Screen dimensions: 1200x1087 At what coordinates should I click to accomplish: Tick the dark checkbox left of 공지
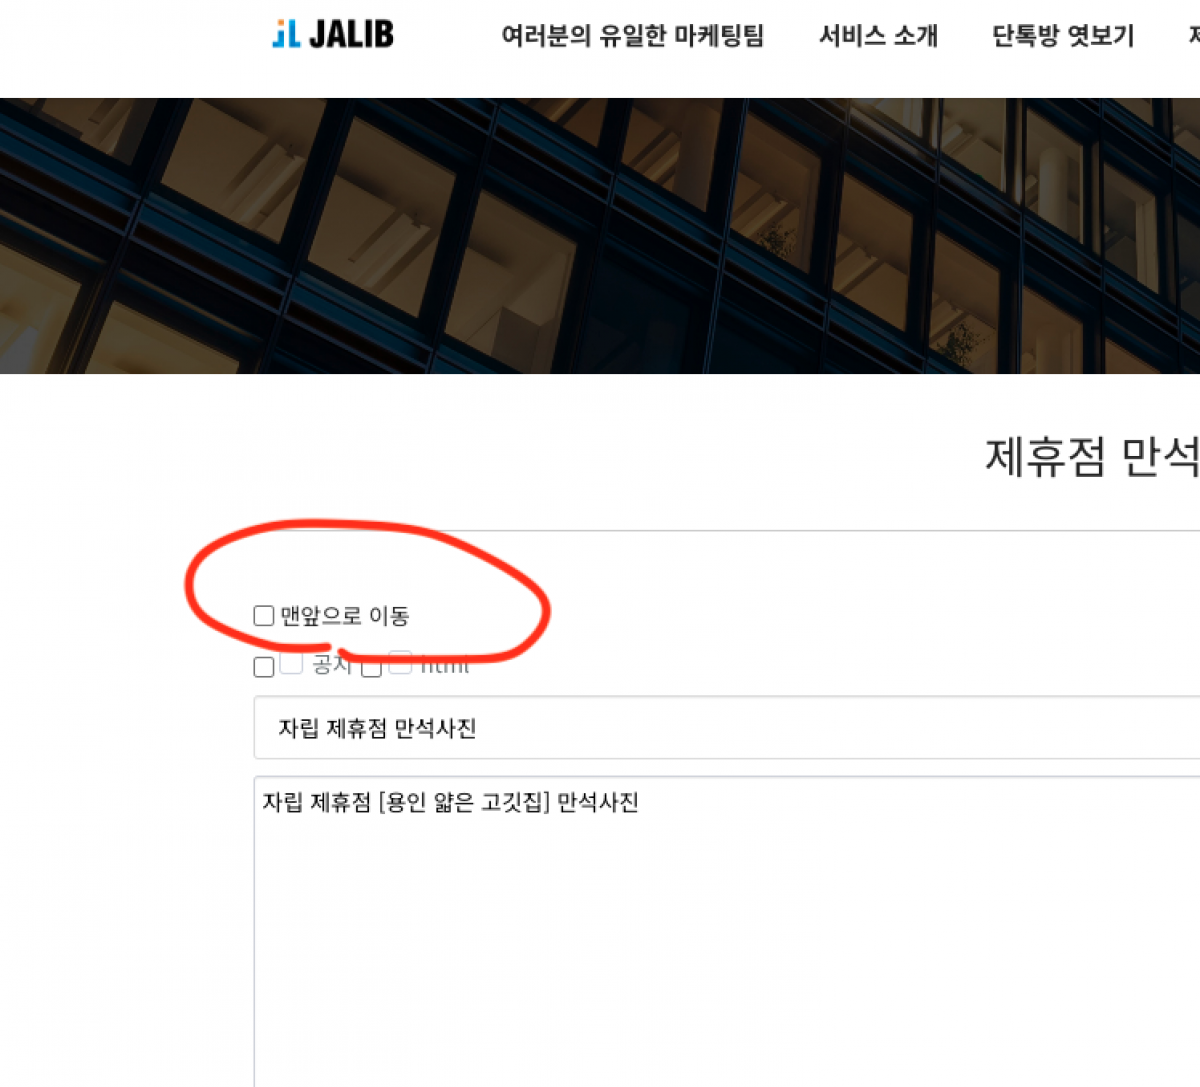click(264, 667)
